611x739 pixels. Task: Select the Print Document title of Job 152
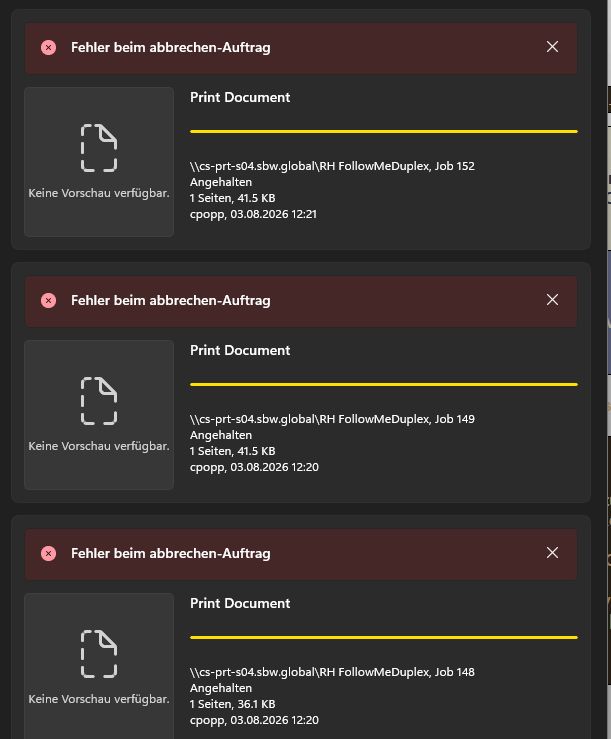[x=240, y=98]
